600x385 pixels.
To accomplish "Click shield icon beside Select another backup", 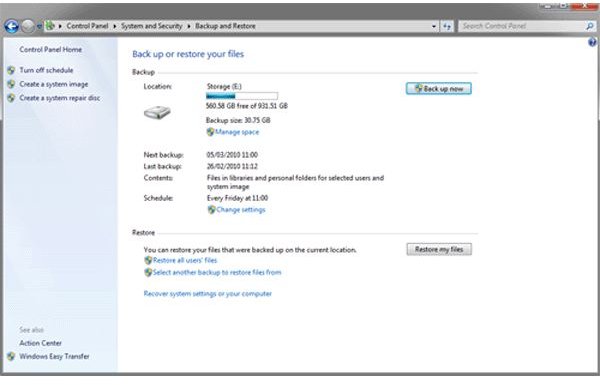I will coord(148,272).
